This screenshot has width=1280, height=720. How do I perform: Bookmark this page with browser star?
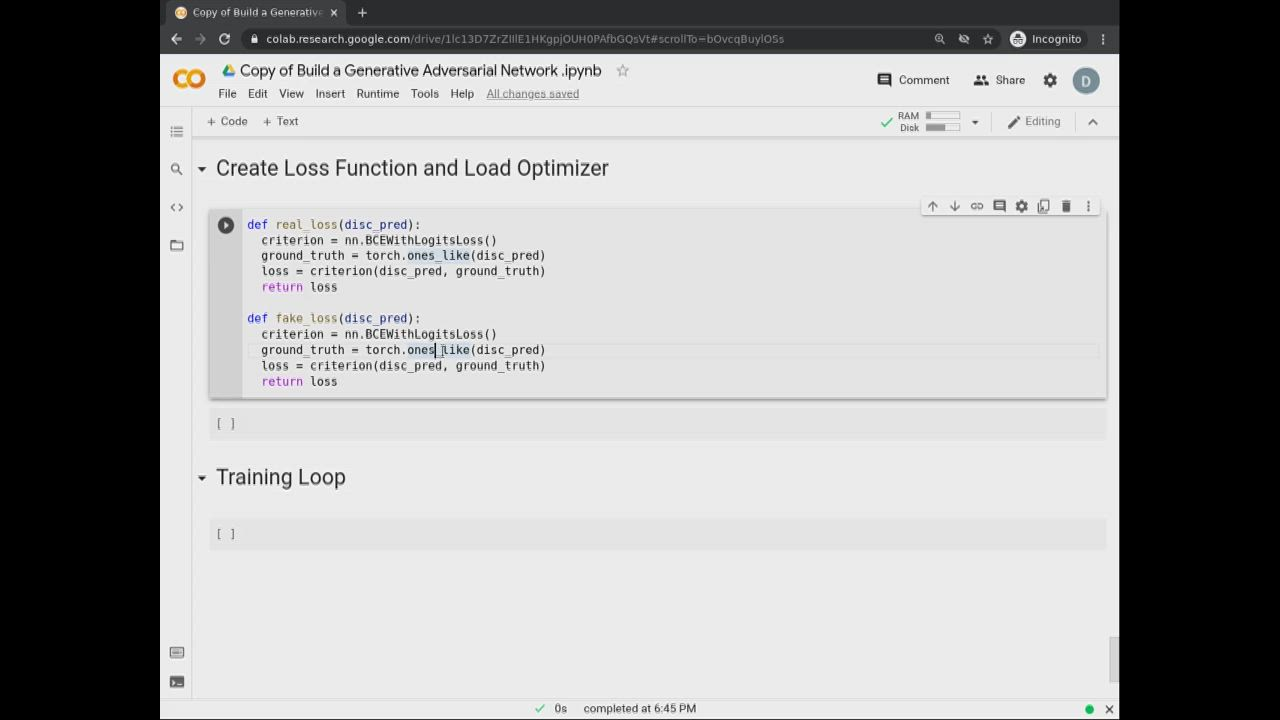pos(988,39)
